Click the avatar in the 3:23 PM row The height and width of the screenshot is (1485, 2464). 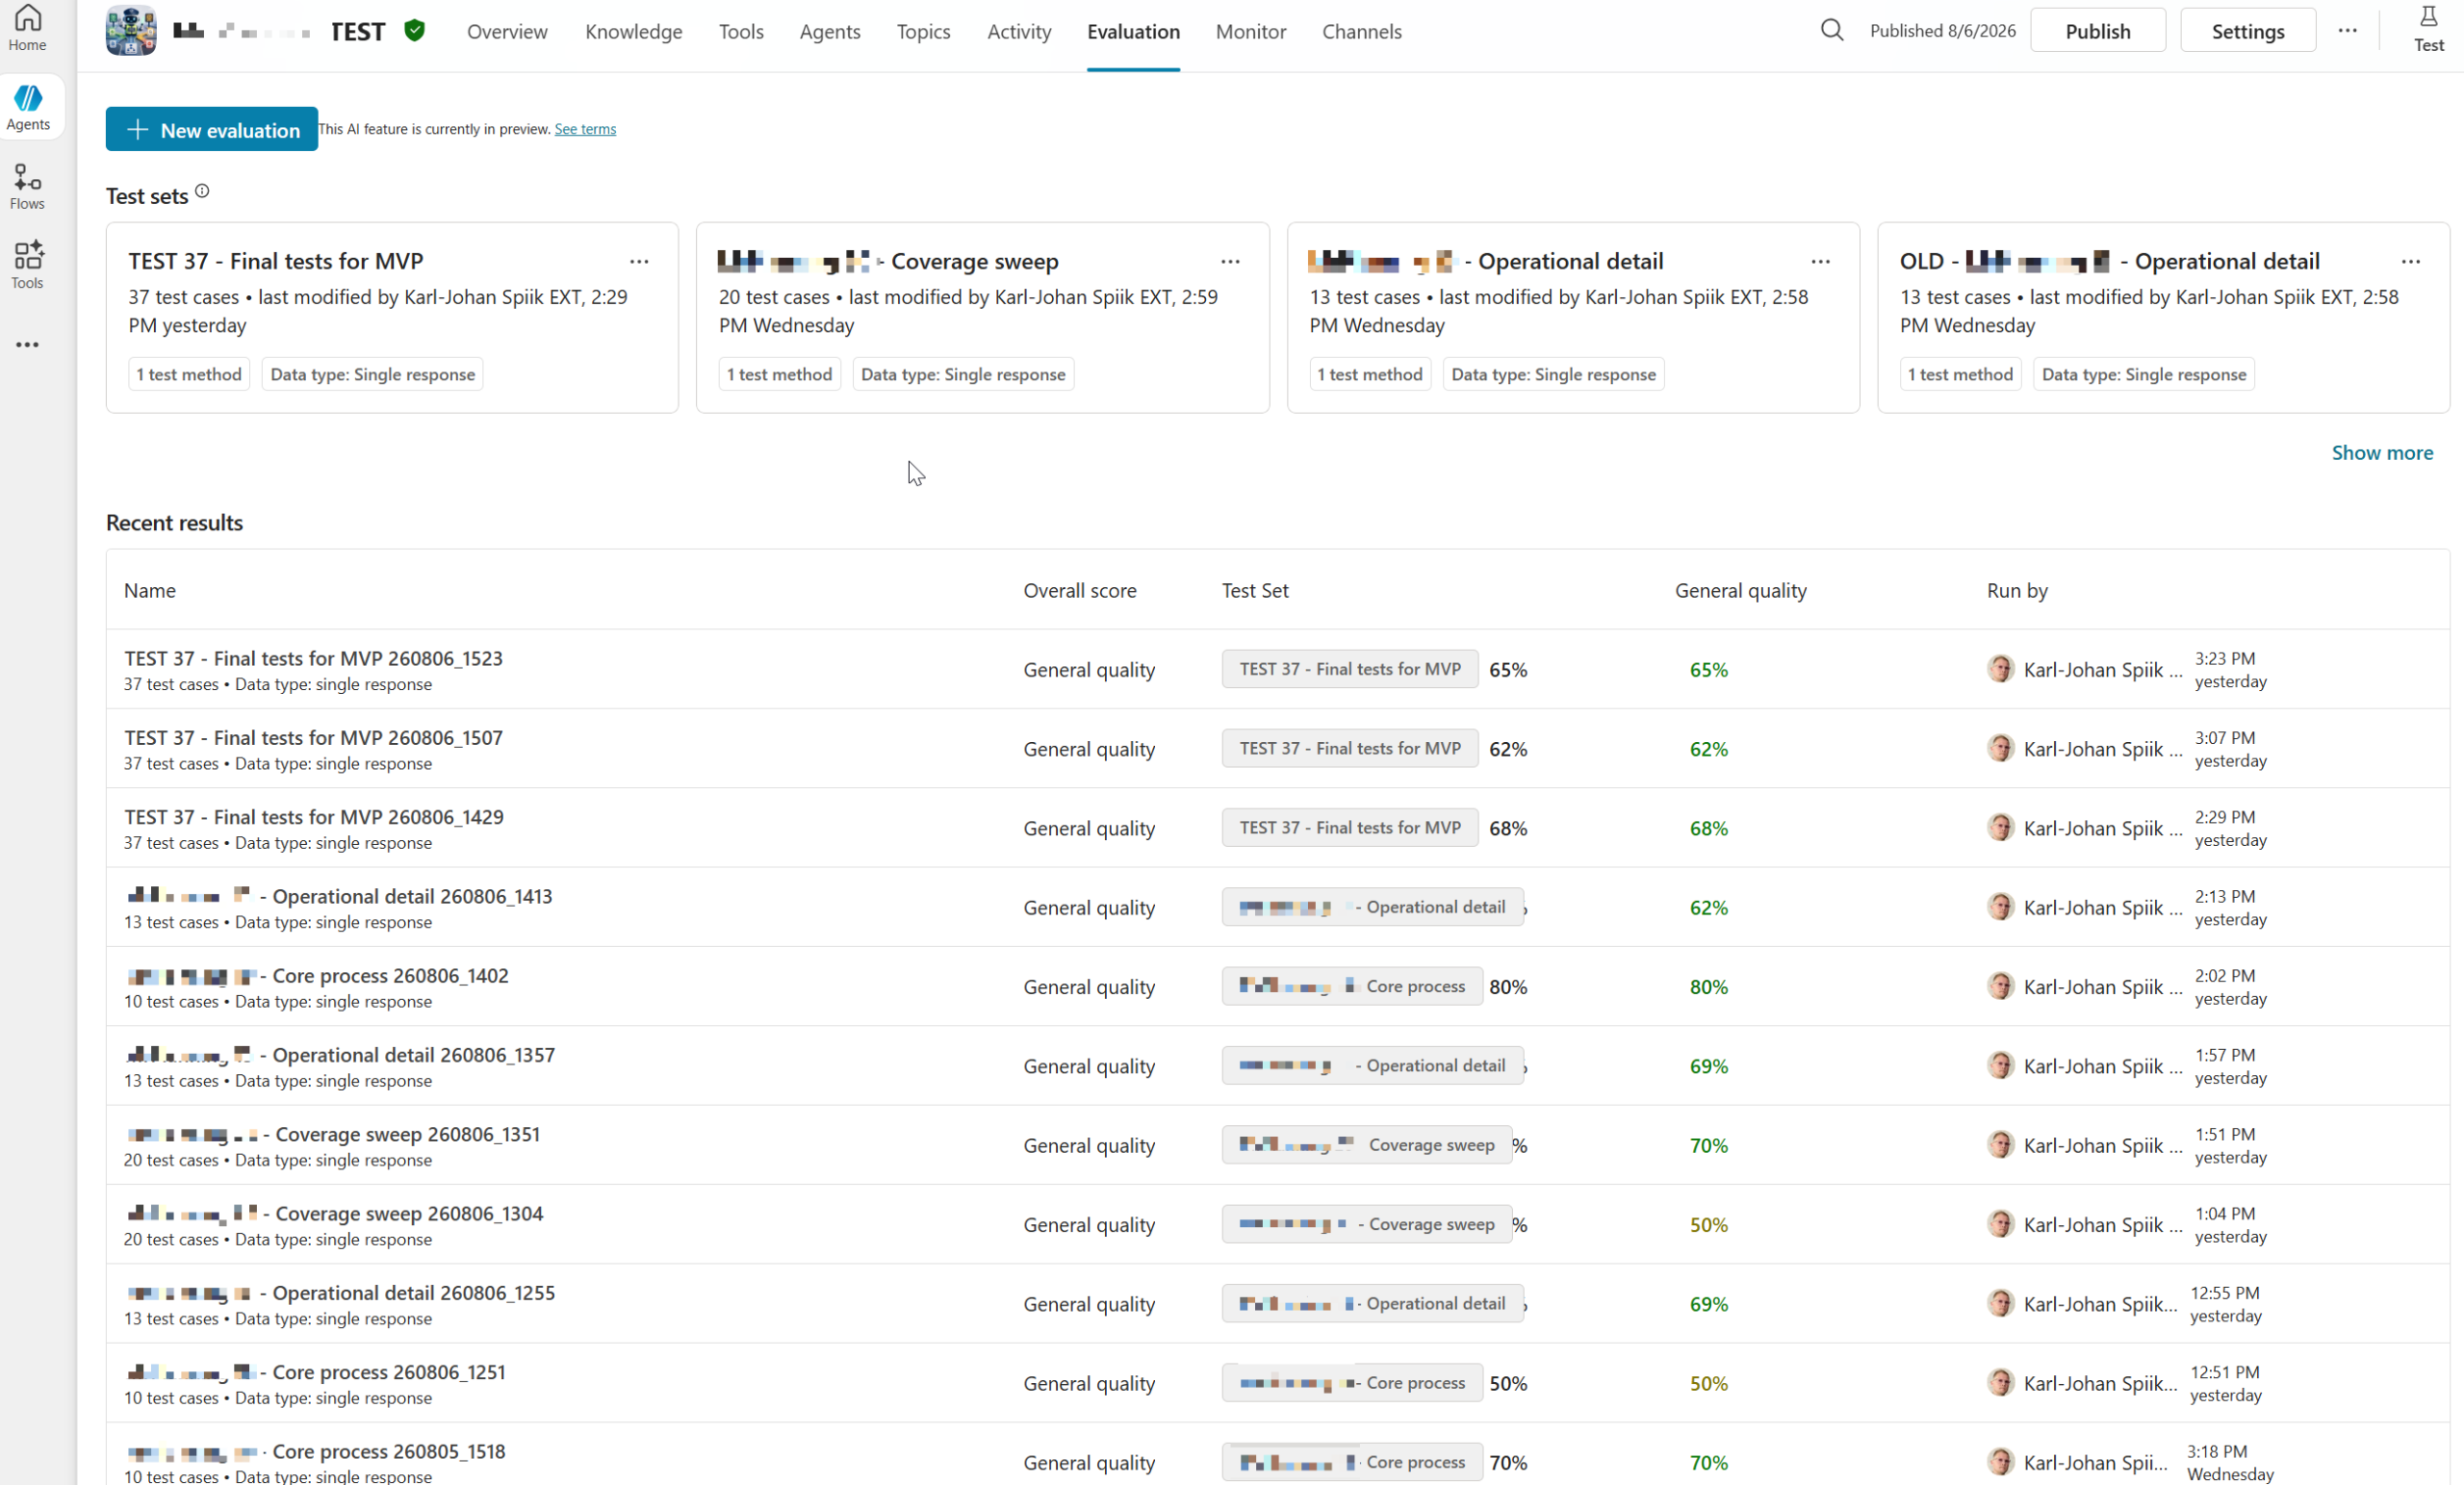[2000, 669]
